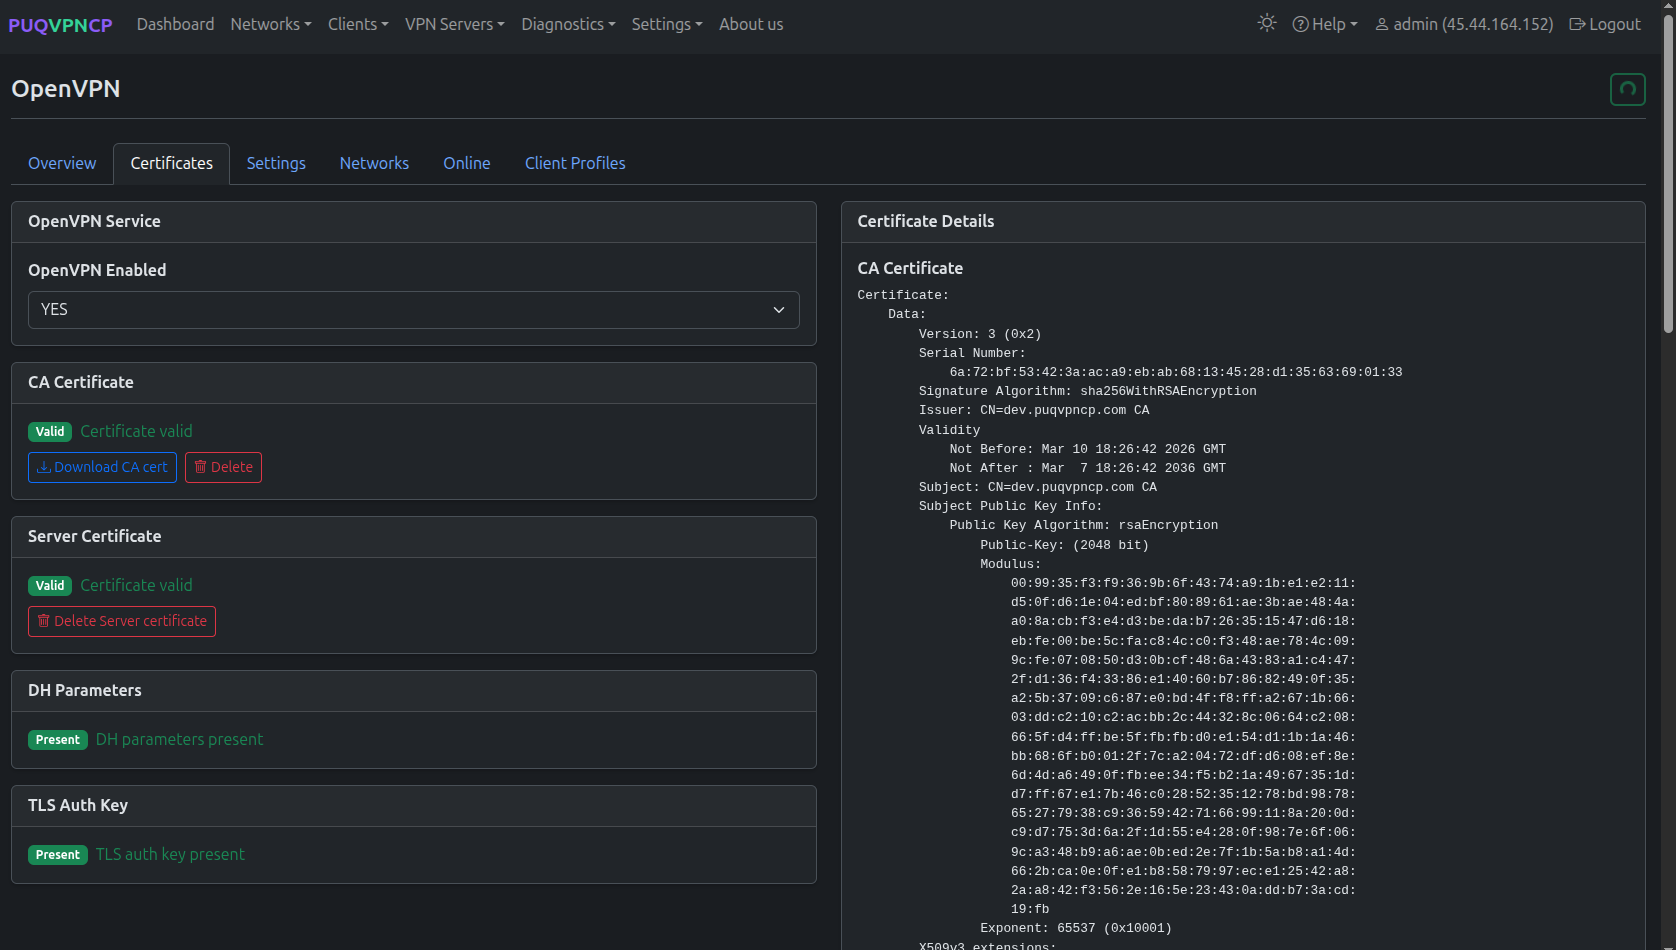Click the 'Not Before' validity date line

(1088, 449)
